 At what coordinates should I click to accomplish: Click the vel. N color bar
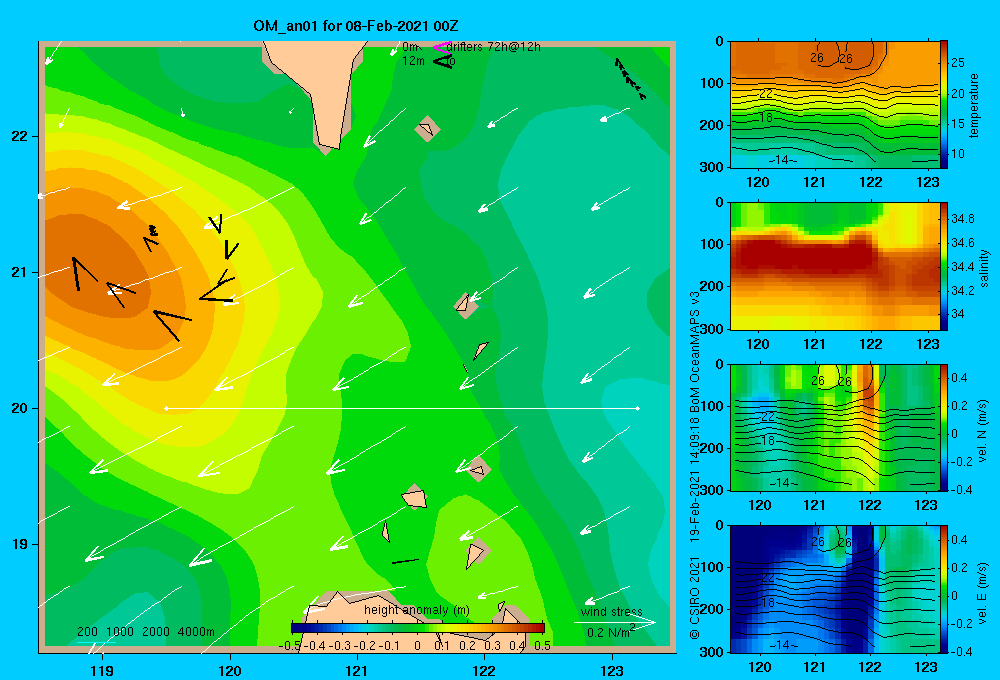(x=944, y=427)
